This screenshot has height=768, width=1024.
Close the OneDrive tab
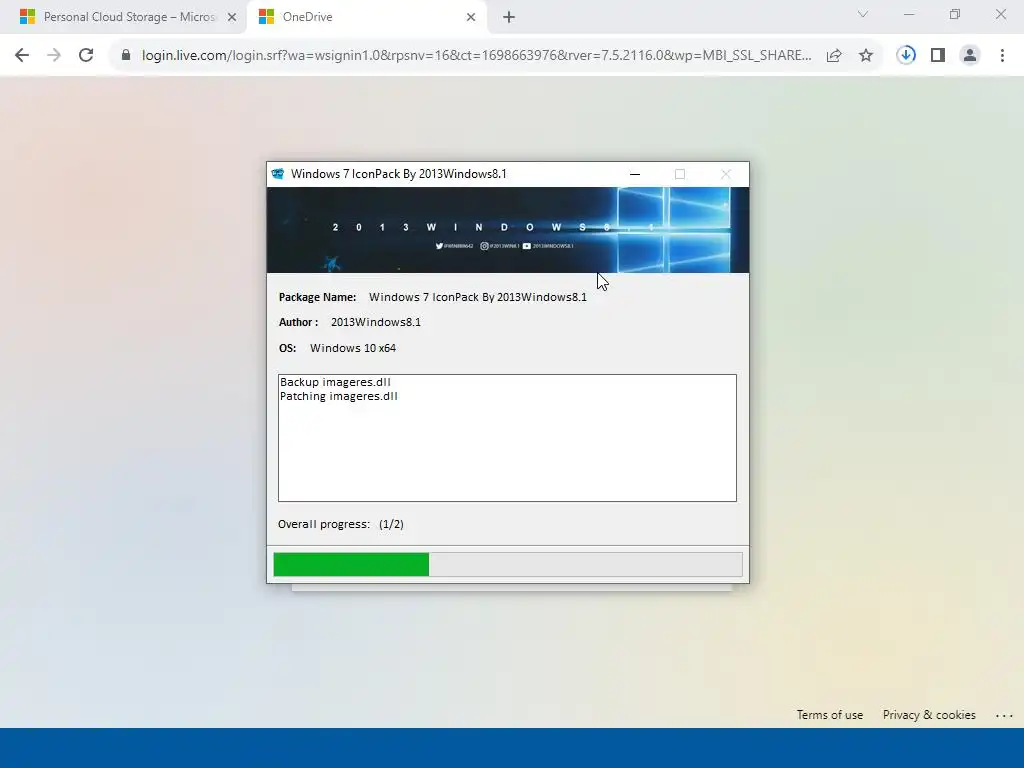[471, 17]
